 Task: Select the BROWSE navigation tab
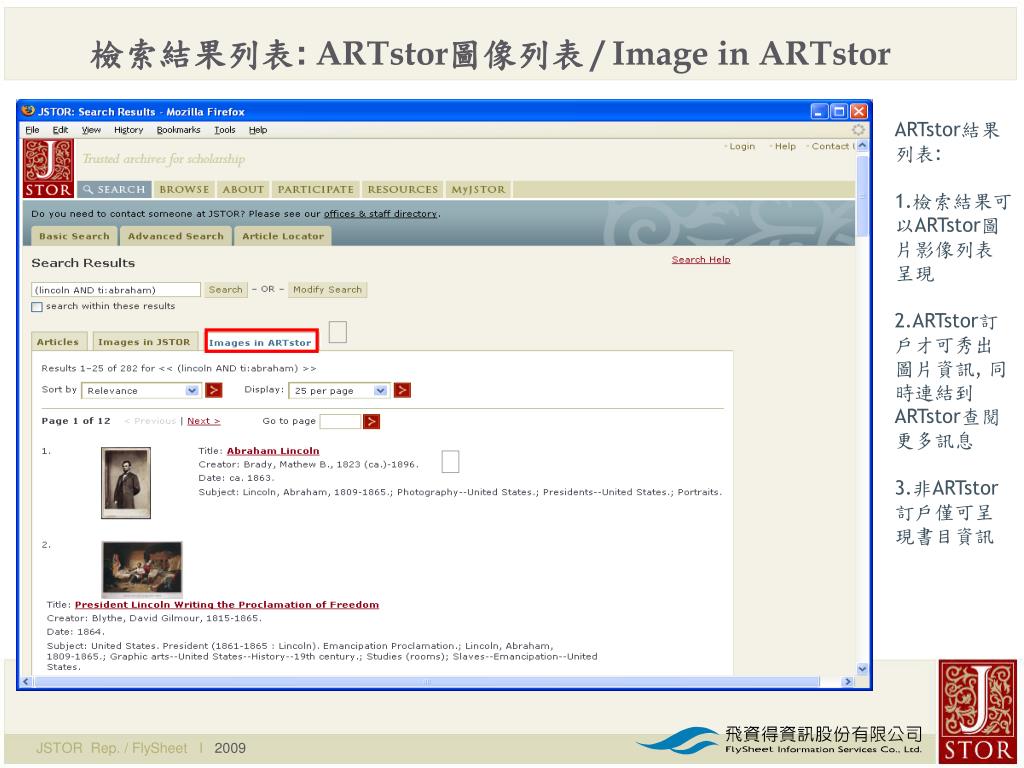tap(184, 189)
